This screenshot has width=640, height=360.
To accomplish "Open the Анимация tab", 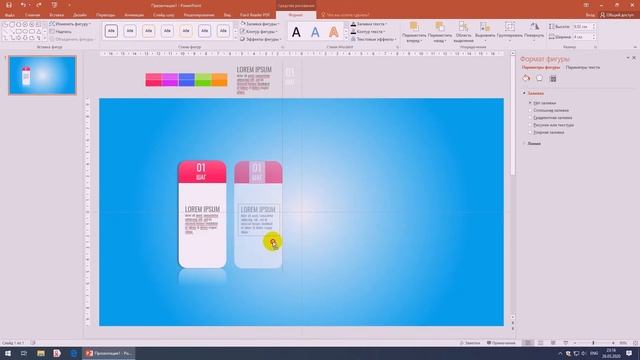I will tap(134, 15).
